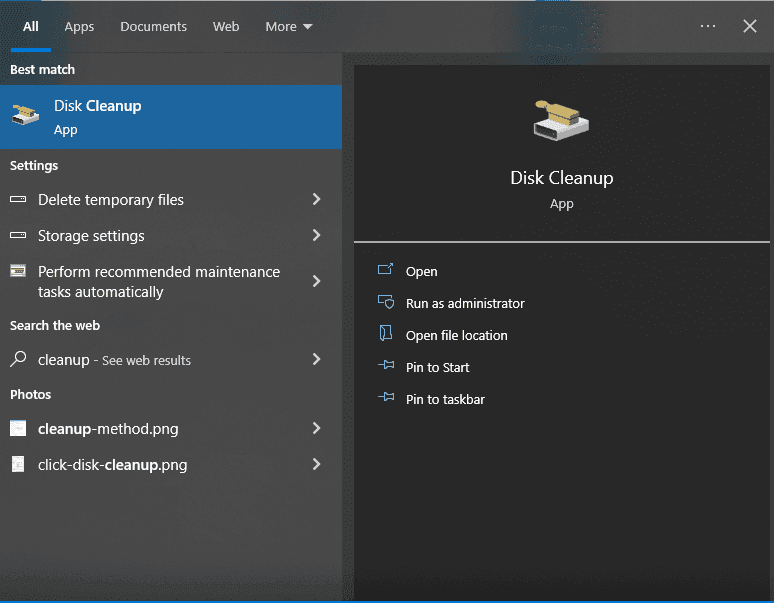Click the large Disk Cleanup preview icon
Image resolution: width=774 pixels, height=603 pixels.
[x=561, y=120]
